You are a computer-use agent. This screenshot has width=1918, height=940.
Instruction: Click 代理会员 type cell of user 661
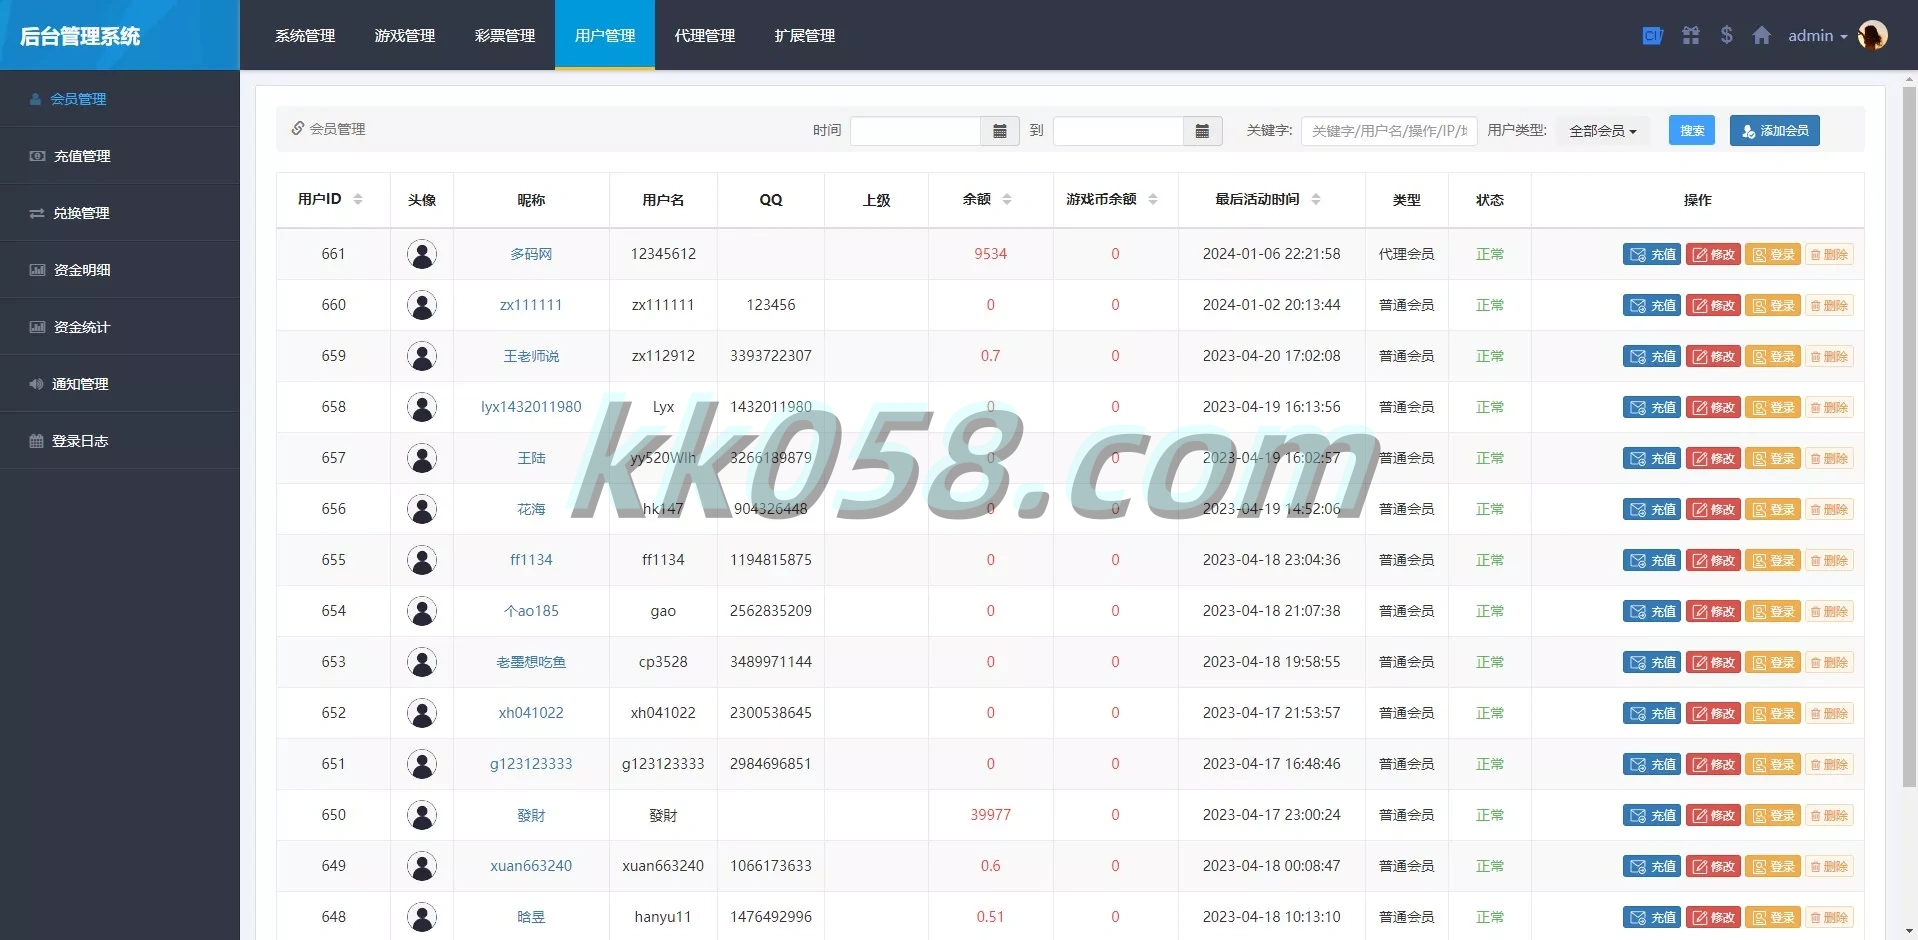tap(1406, 254)
